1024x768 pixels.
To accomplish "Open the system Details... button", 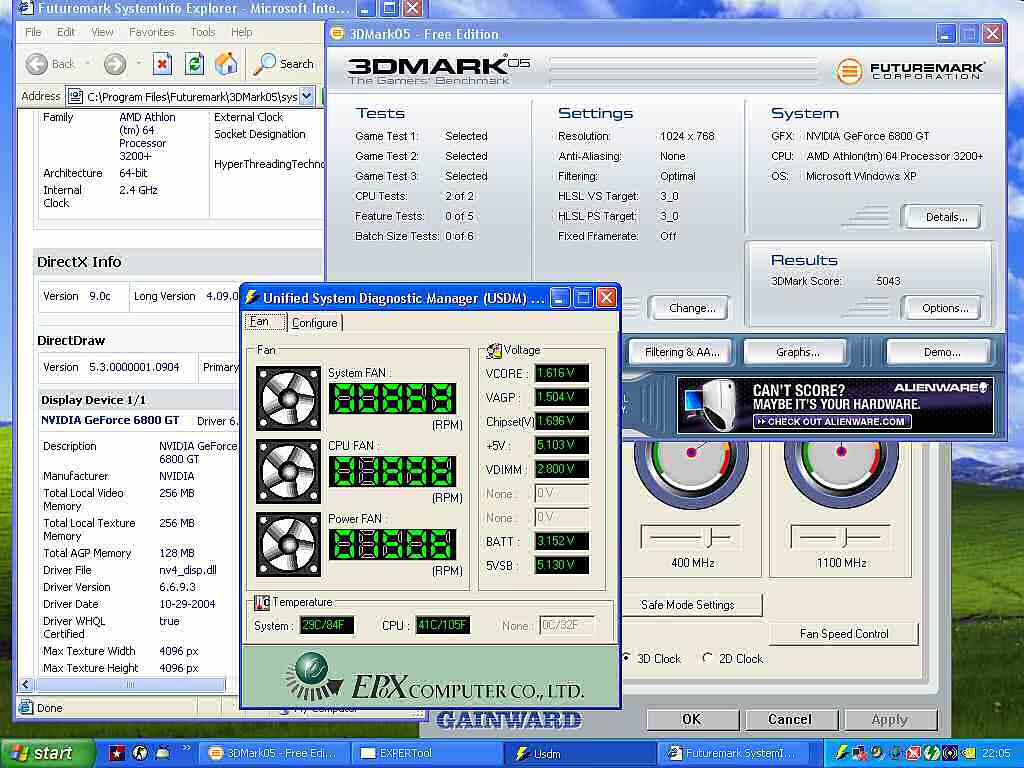I will point(941,217).
